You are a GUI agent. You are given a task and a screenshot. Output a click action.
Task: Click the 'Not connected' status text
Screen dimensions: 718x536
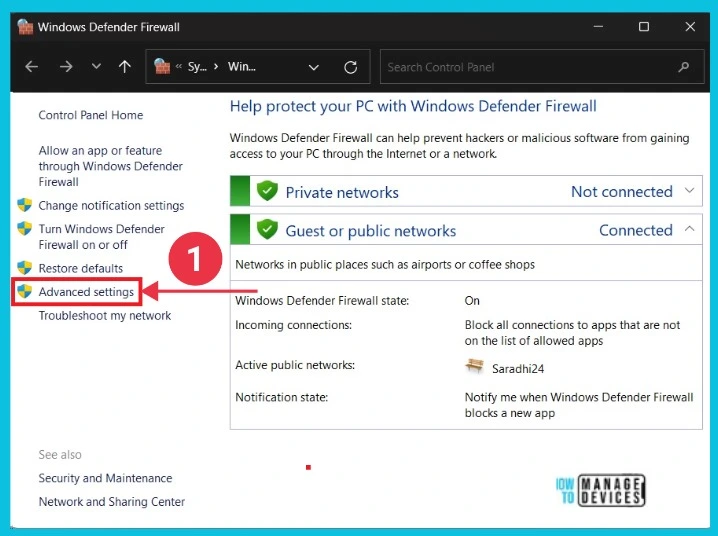[x=622, y=191]
